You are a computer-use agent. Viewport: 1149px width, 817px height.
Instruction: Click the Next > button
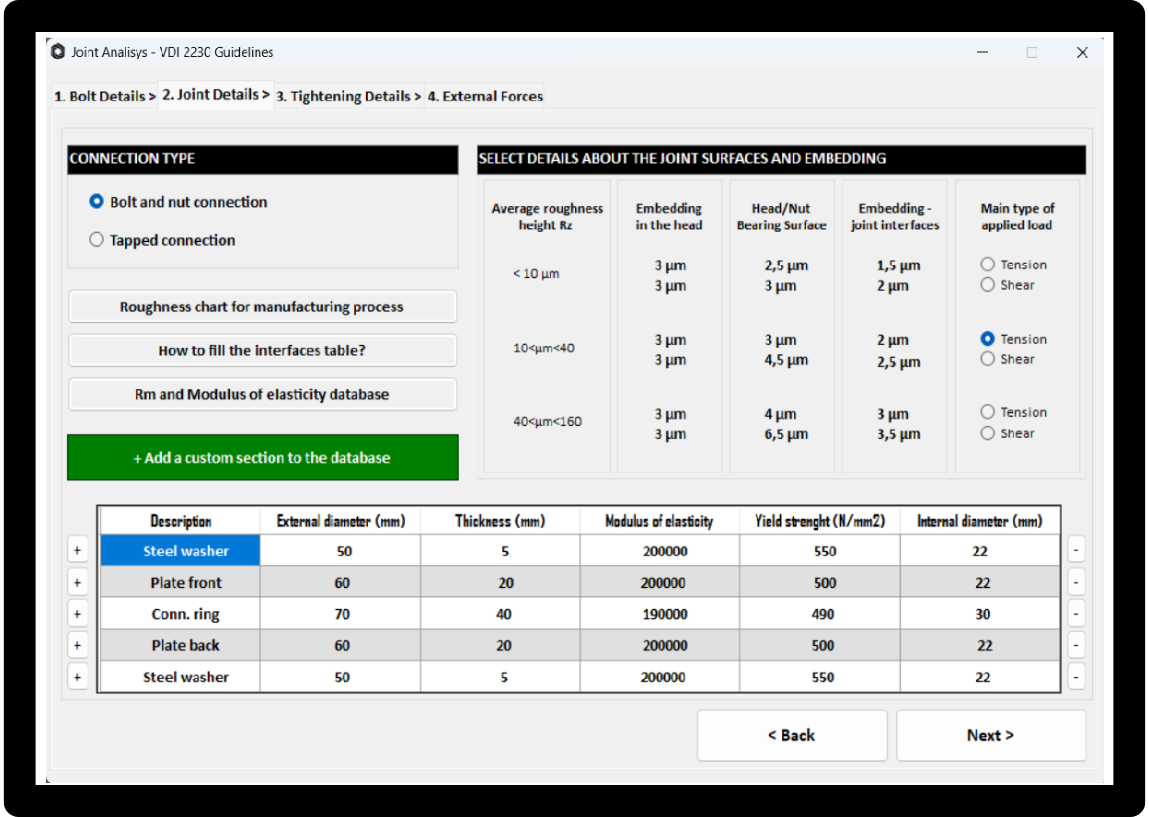(991, 735)
